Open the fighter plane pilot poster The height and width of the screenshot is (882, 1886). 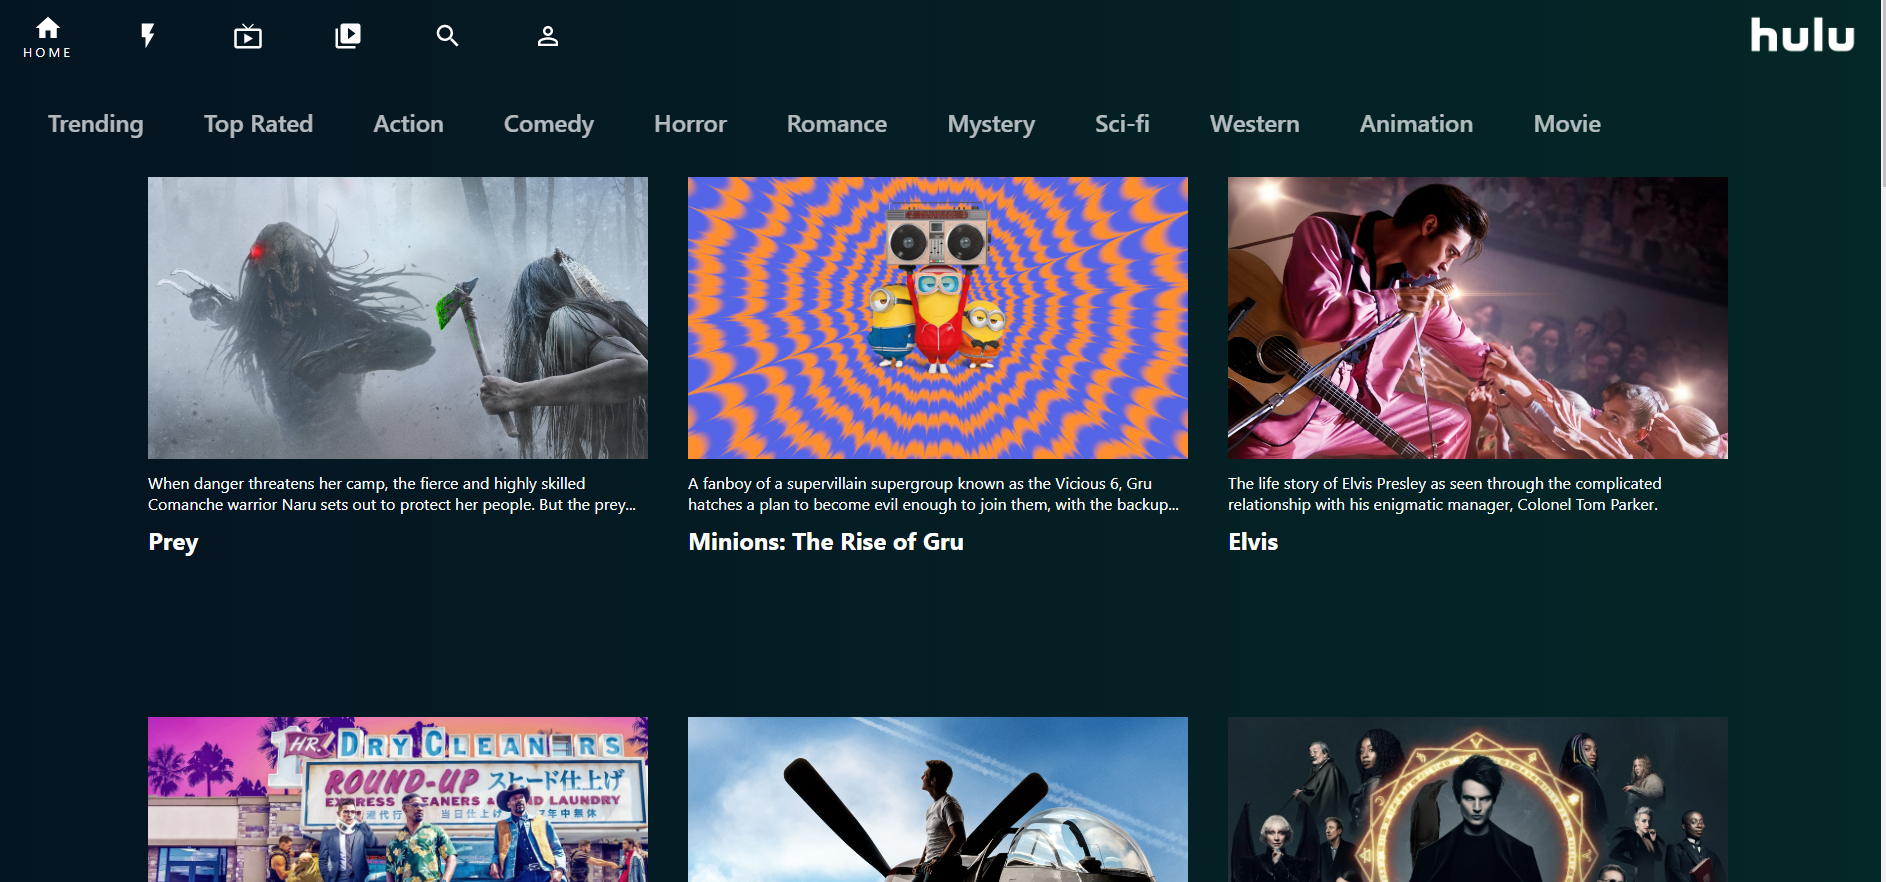pos(938,799)
